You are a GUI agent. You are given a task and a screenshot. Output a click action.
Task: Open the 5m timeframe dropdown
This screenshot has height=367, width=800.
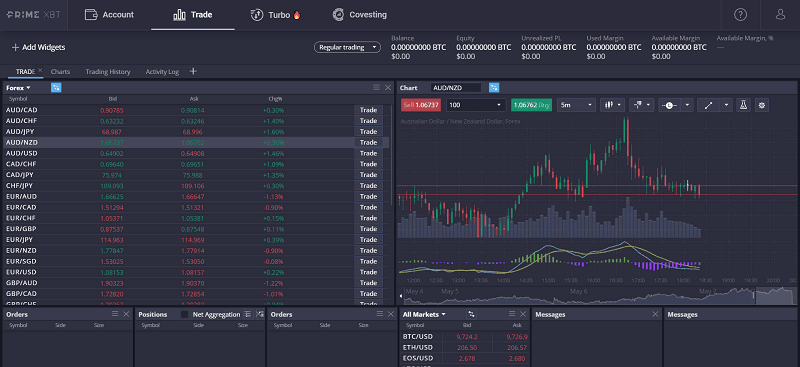[577, 105]
